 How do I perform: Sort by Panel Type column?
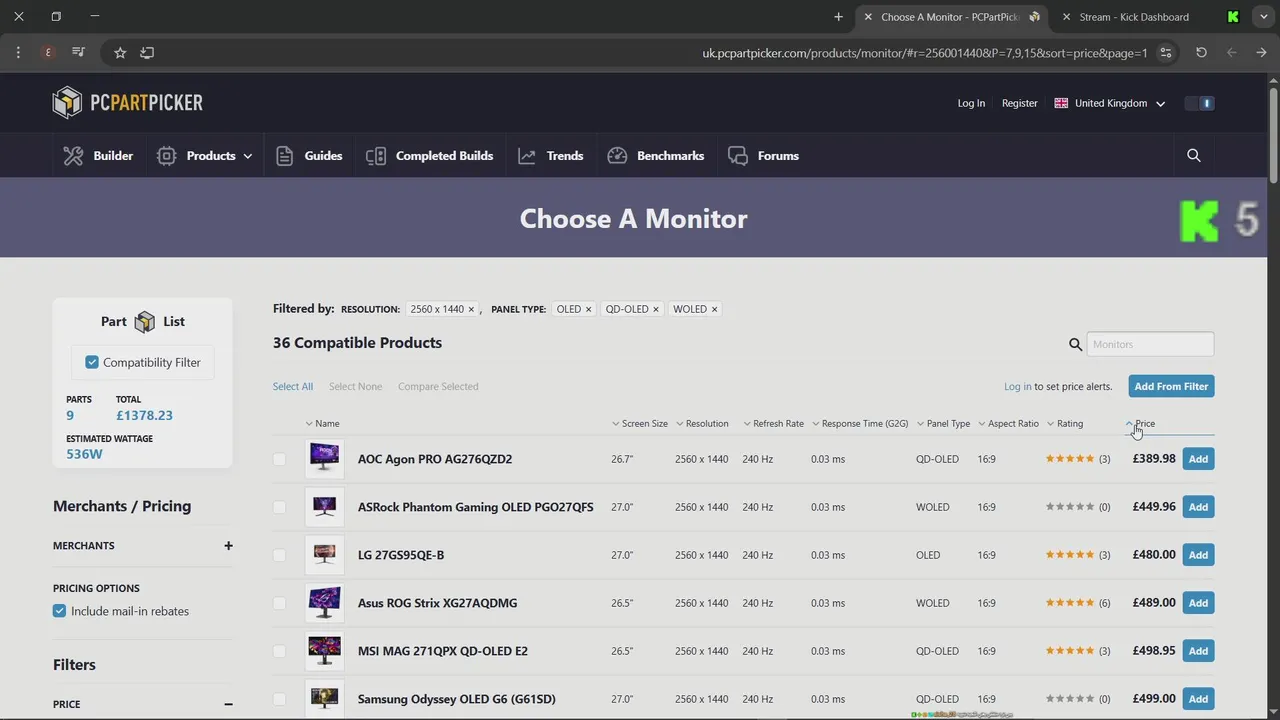coord(943,423)
